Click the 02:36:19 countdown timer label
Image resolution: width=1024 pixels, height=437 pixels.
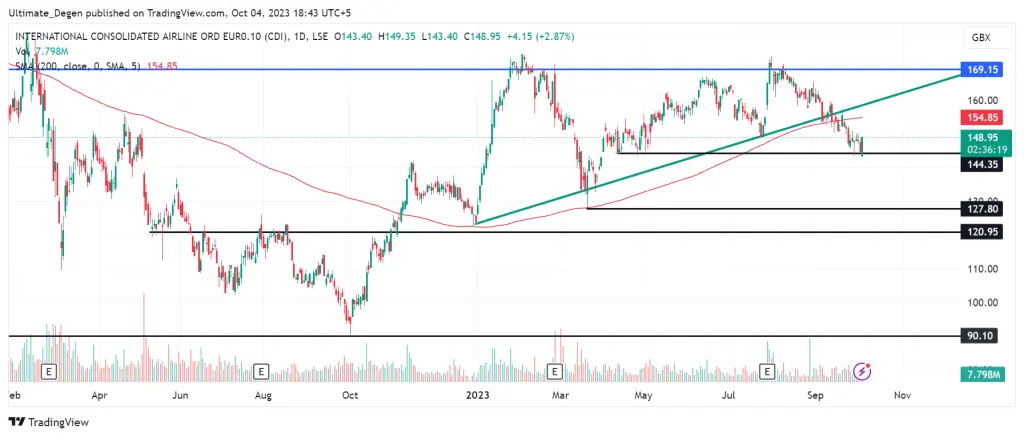click(989, 150)
